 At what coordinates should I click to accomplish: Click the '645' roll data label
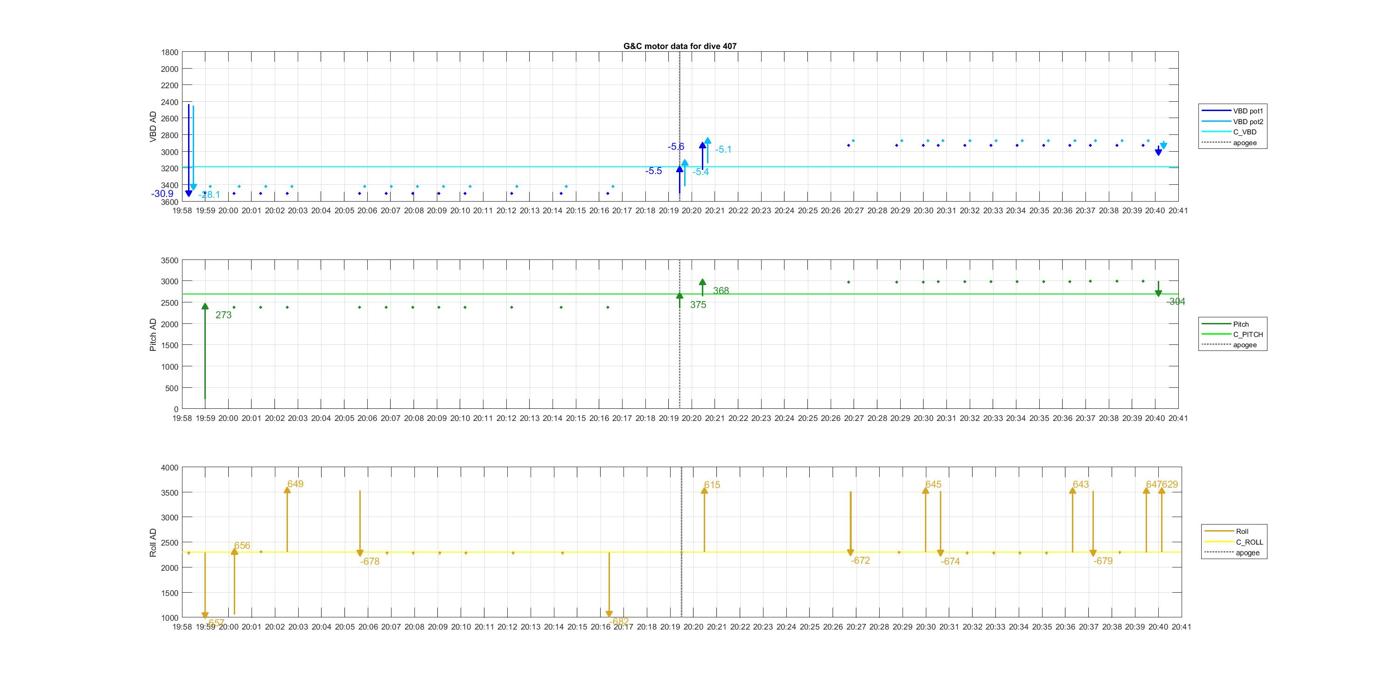(x=933, y=484)
